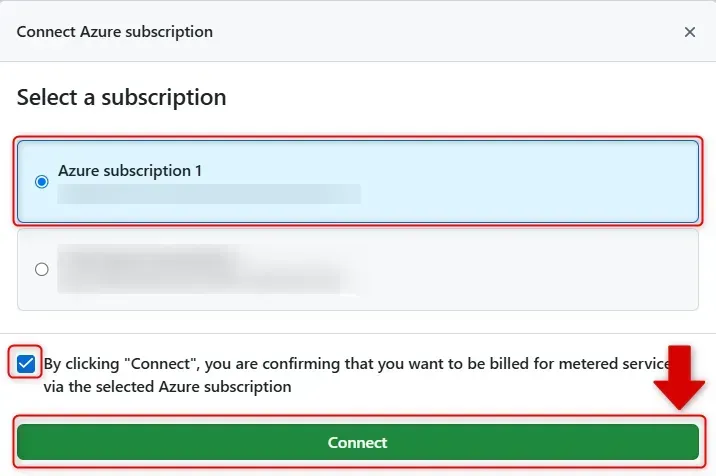This screenshot has height=476, width=716.
Task: Click "via the selected Azure subscription" text
Action: (167, 386)
